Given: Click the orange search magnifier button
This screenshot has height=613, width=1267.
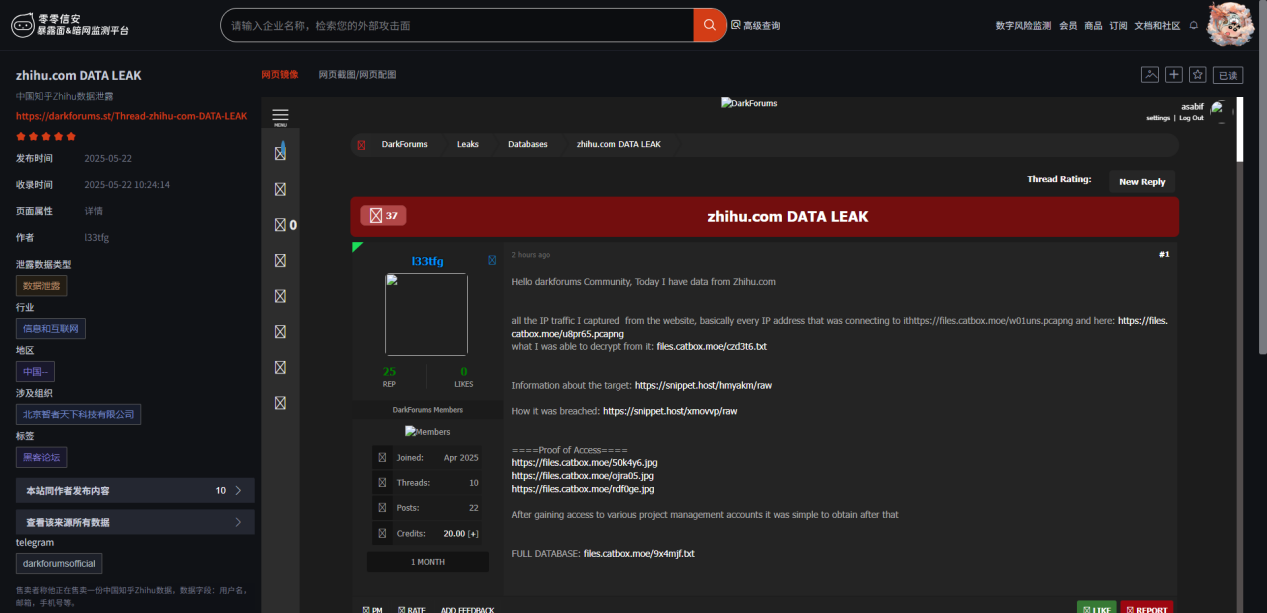Looking at the screenshot, I should point(709,25).
